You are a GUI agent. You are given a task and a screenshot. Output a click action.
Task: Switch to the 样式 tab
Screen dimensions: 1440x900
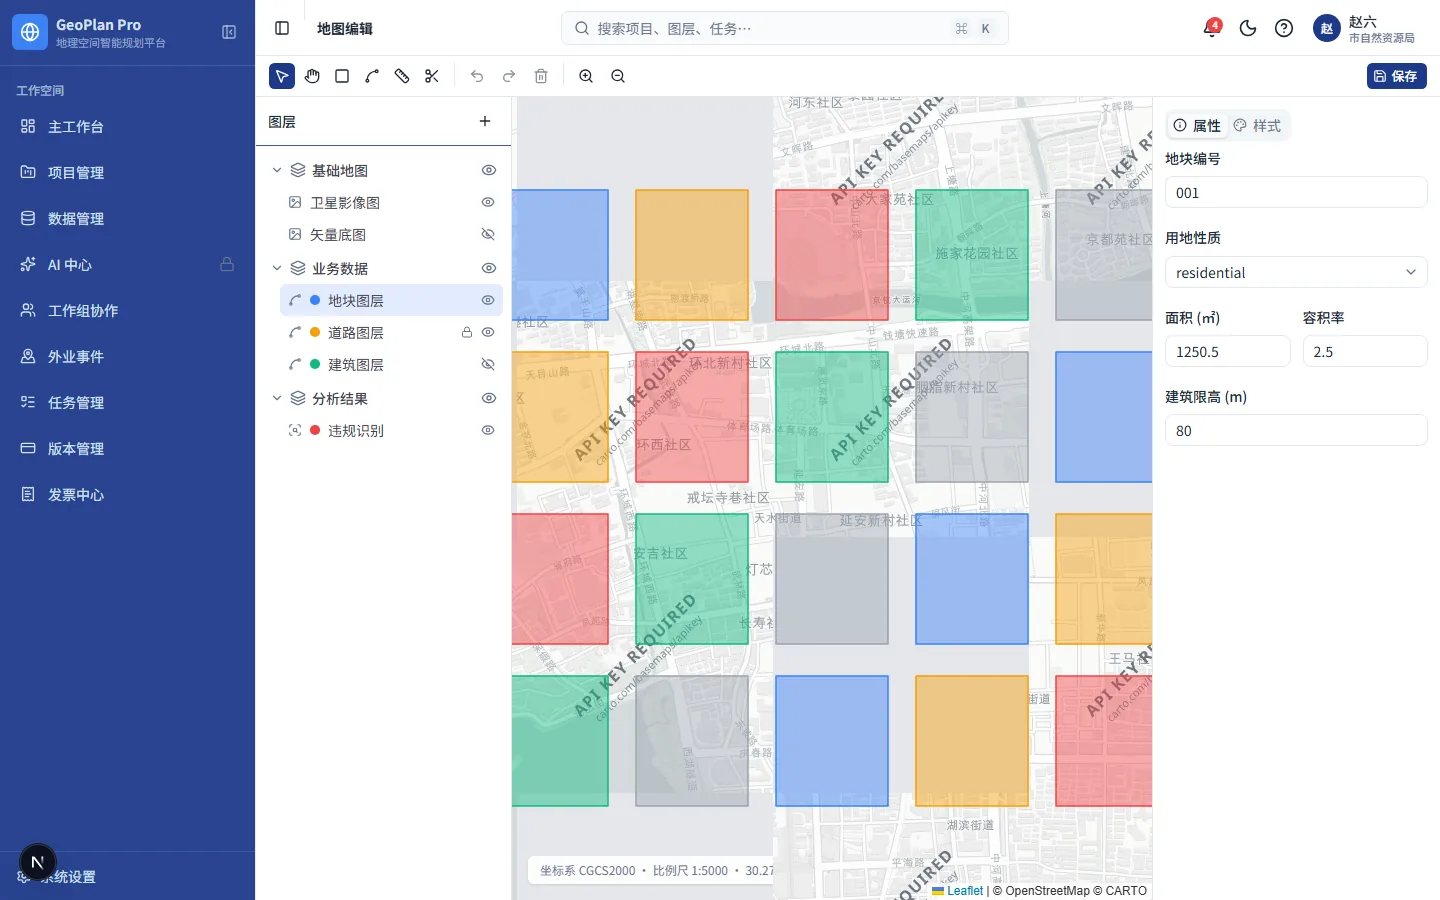click(1257, 125)
